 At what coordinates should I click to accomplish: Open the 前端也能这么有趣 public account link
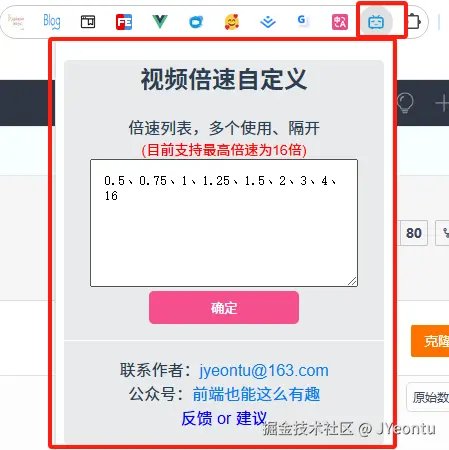pos(256,394)
